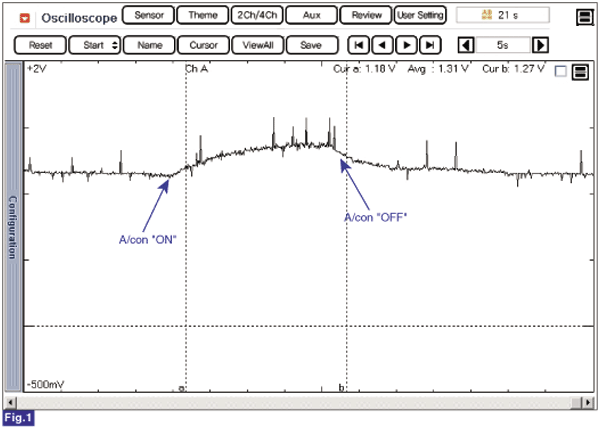
Task: Decrease the time base from 5s
Action: coord(466,46)
